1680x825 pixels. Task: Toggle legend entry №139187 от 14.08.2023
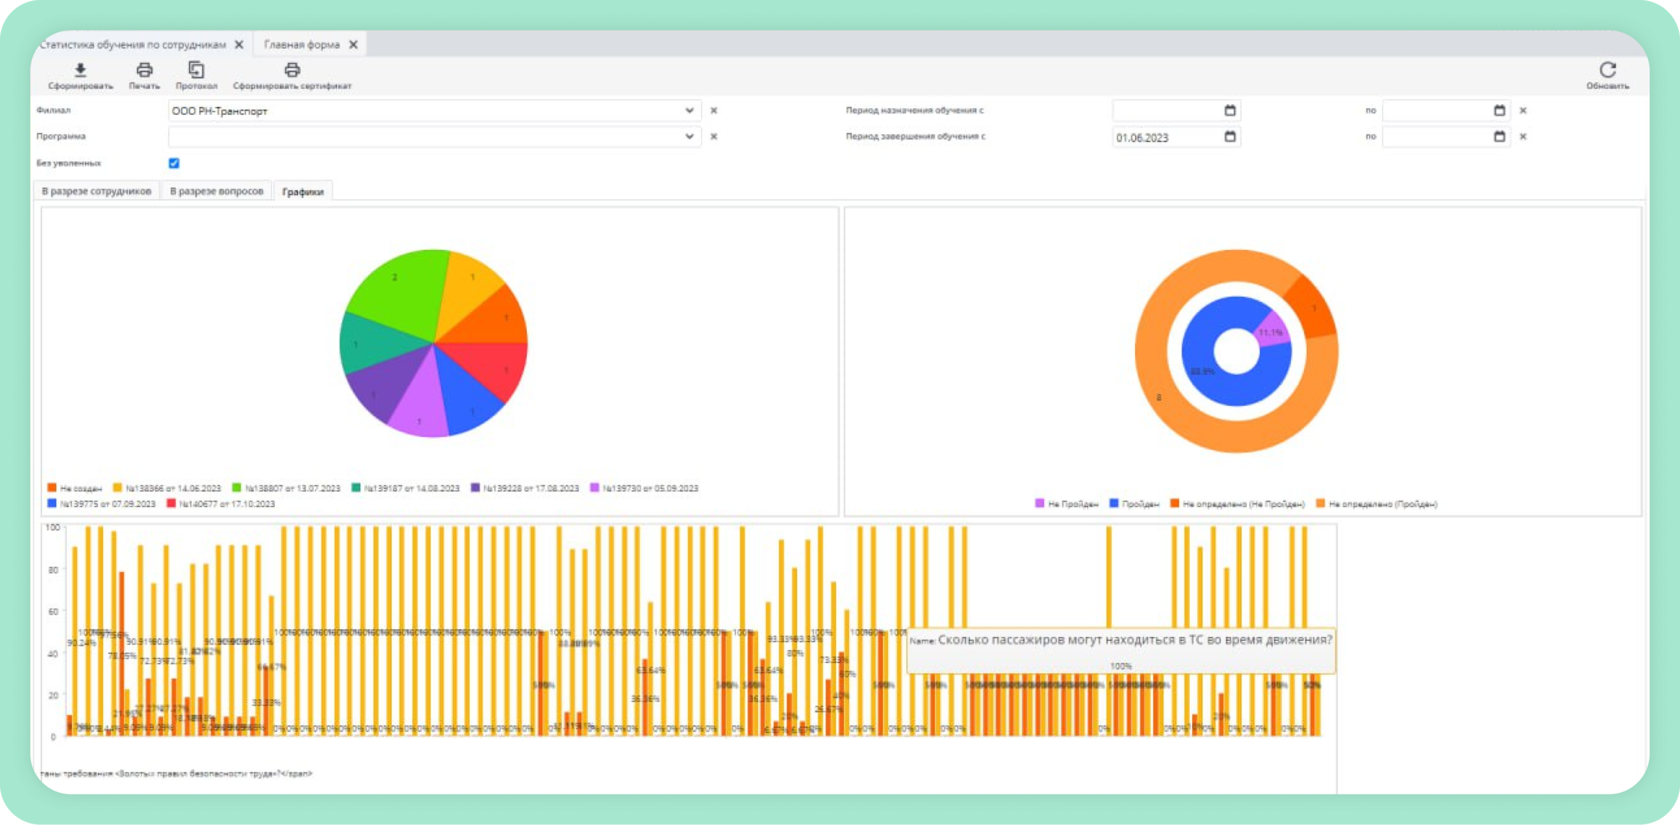coord(405,488)
